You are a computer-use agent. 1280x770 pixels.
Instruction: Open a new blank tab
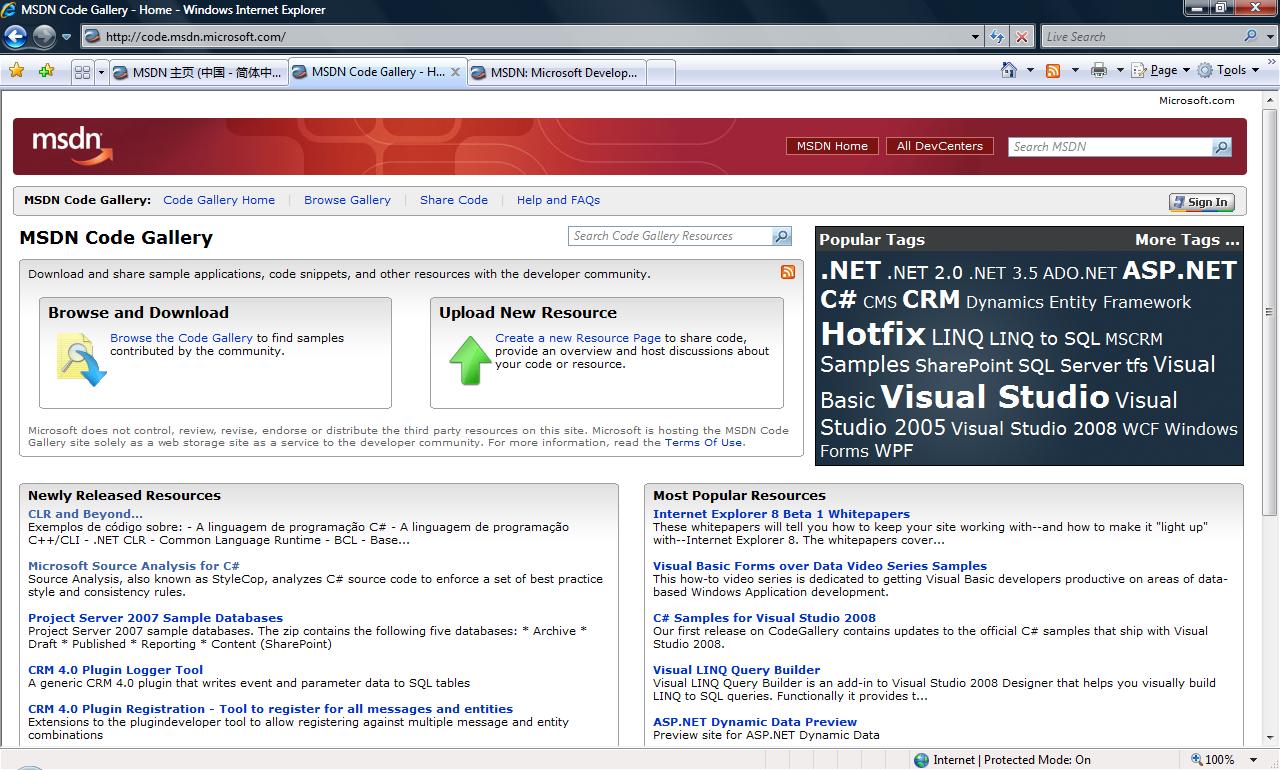(x=661, y=72)
